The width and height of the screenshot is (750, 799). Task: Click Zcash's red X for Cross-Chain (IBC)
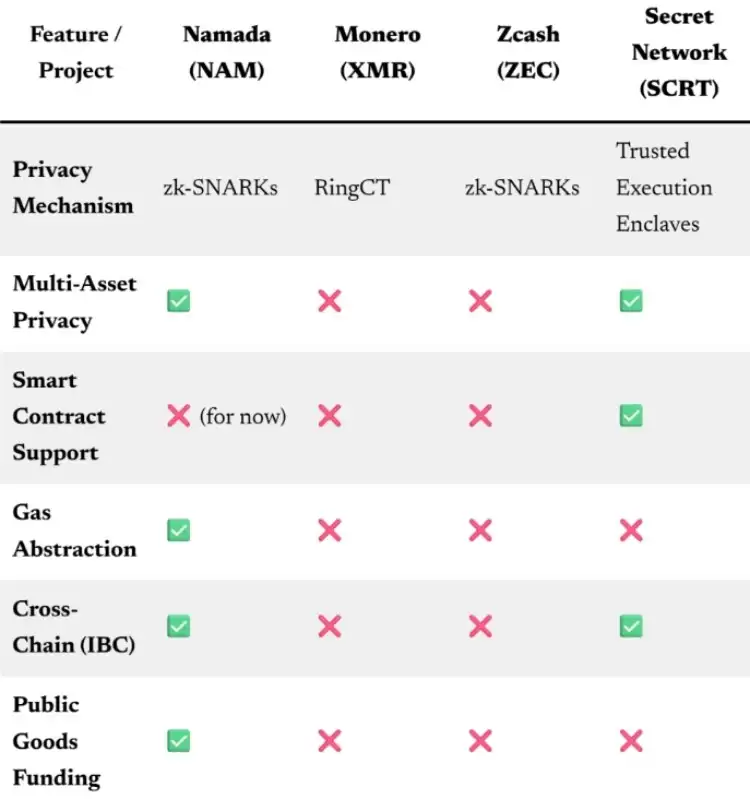point(480,626)
